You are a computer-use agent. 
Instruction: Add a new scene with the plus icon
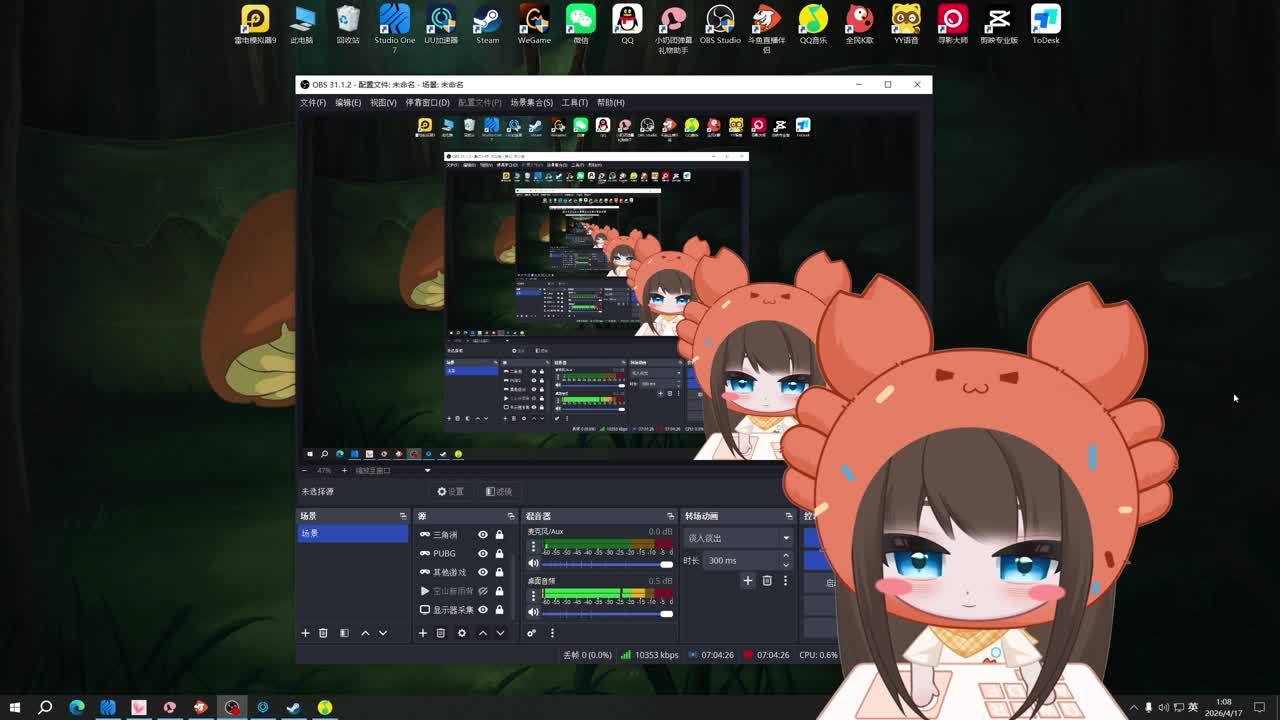305,633
